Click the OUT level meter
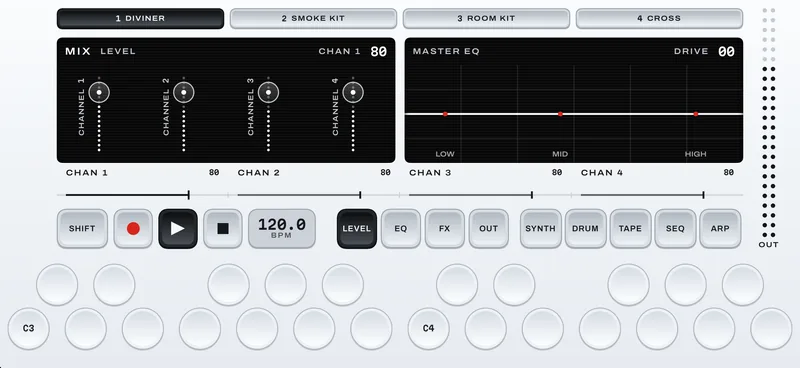The width and height of the screenshot is (800, 368). coord(768,123)
